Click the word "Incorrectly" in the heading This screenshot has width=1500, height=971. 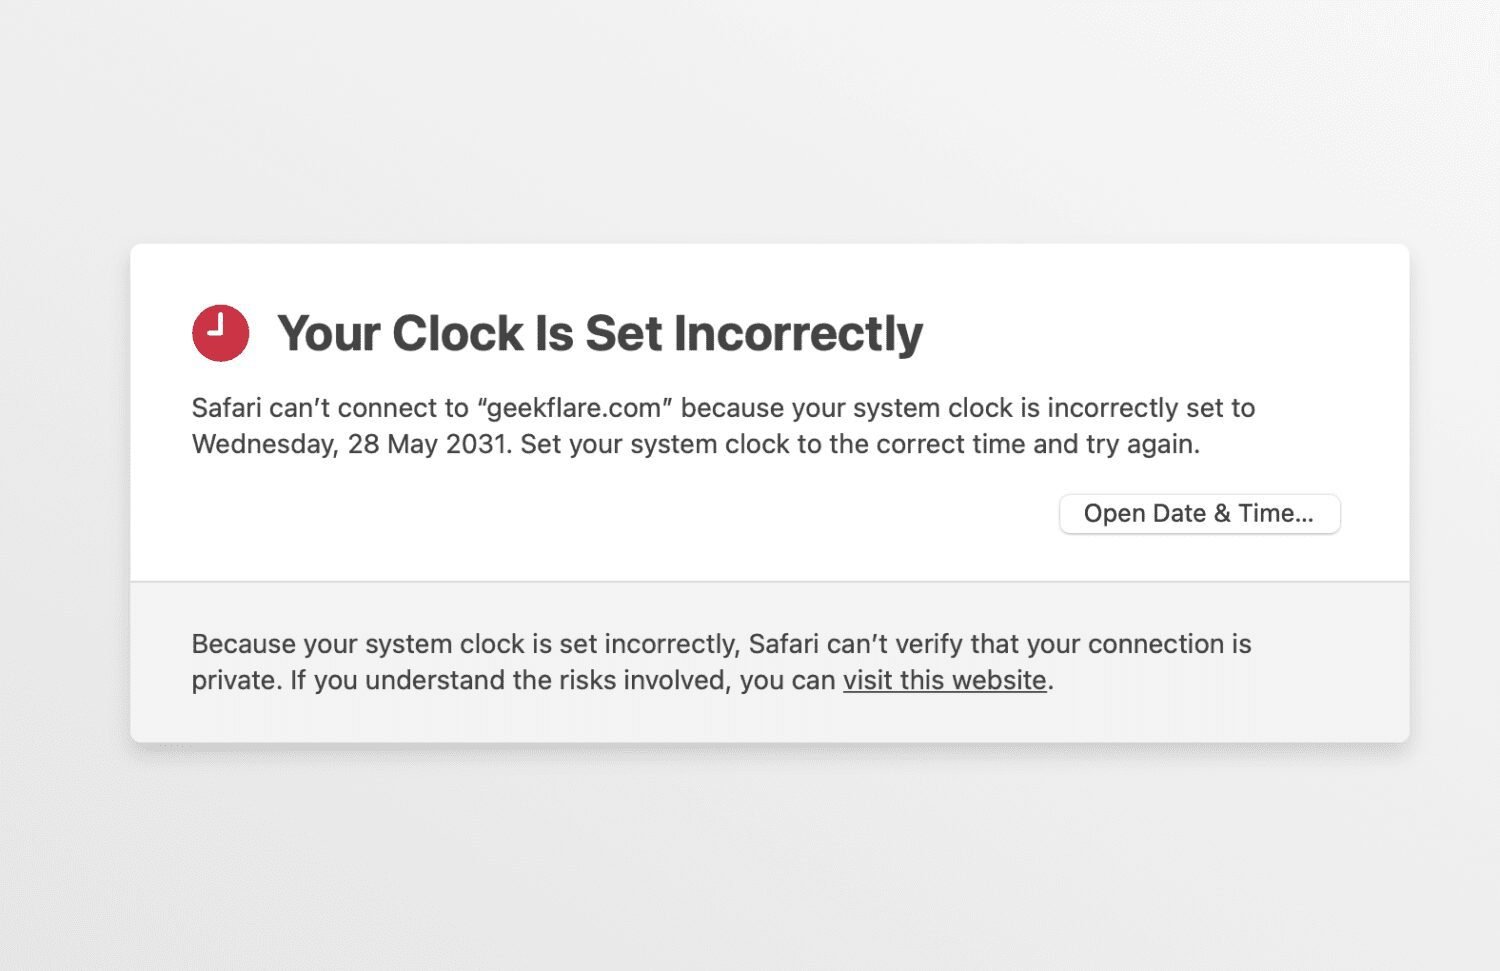pyautogui.click(x=798, y=333)
